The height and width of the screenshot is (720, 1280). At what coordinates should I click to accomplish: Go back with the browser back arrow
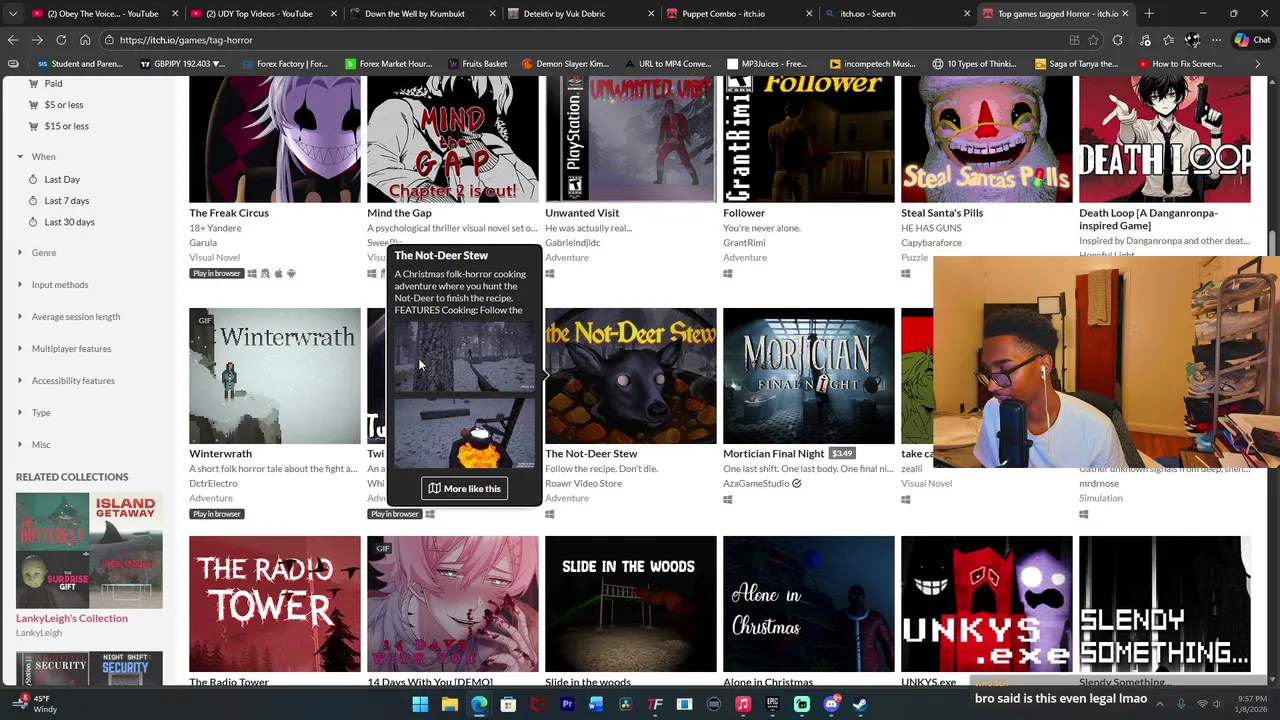click(13, 40)
